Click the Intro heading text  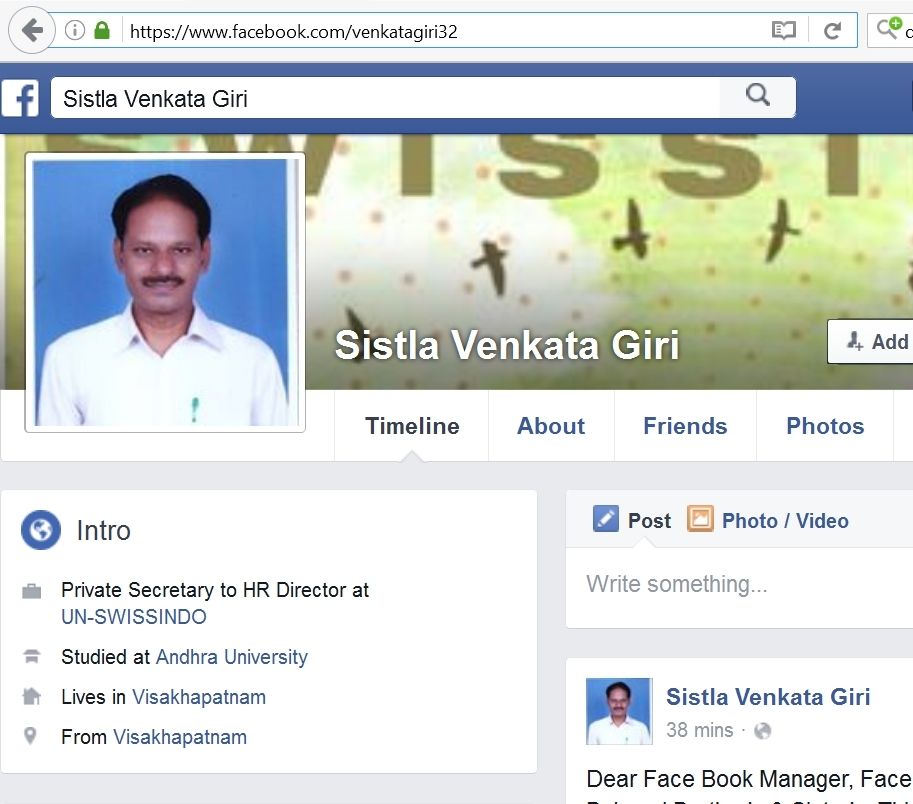[104, 531]
